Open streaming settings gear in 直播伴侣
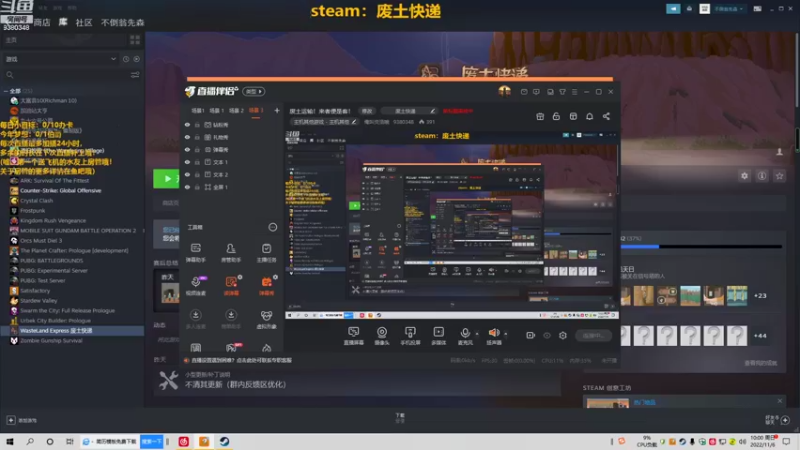Screen dimensions: 800x450 pos(563,335)
